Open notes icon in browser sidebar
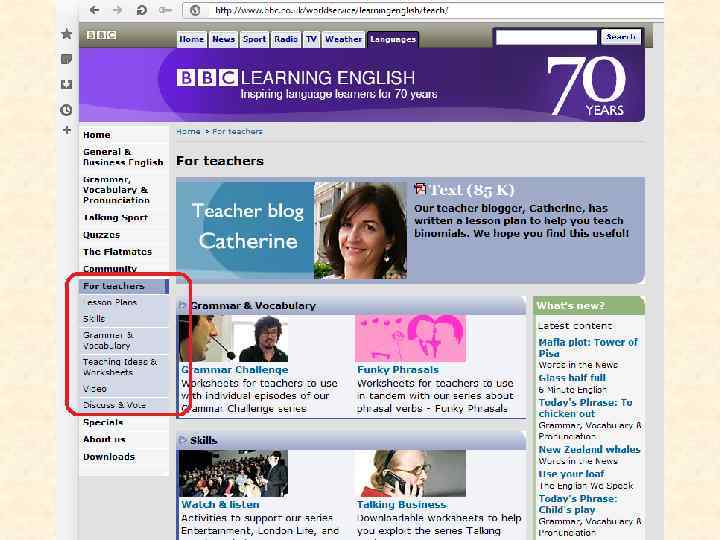The height and width of the screenshot is (540, 720). pyautogui.click(x=67, y=59)
